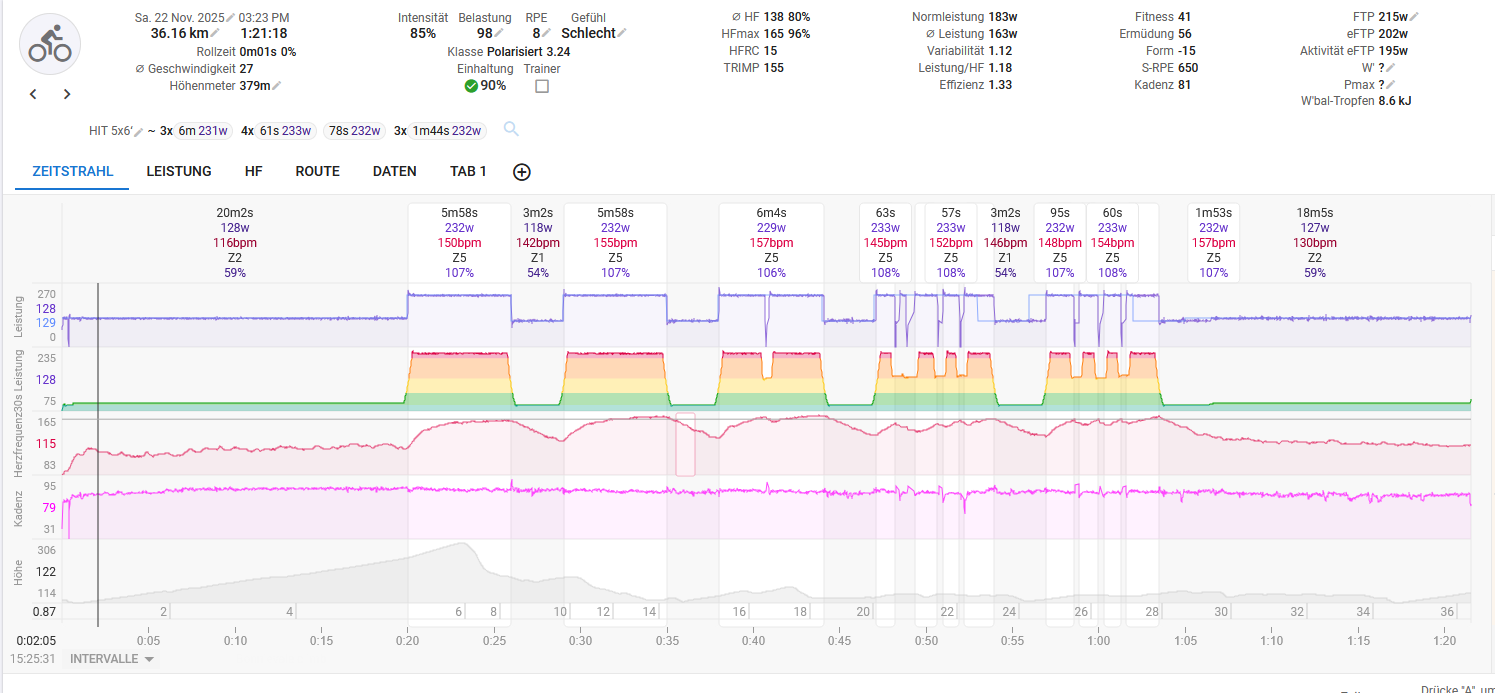Select the DATEN tab
The width and height of the screenshot is (1495, 693).
pos(394,171)
